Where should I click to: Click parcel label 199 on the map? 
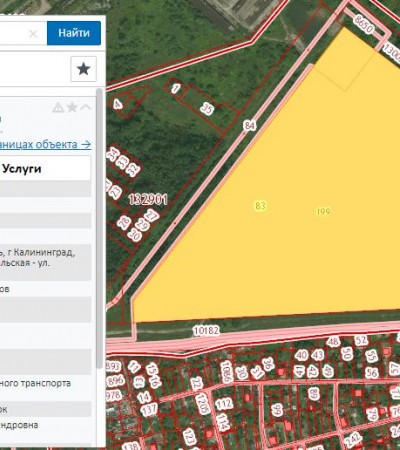pos(323,211)
